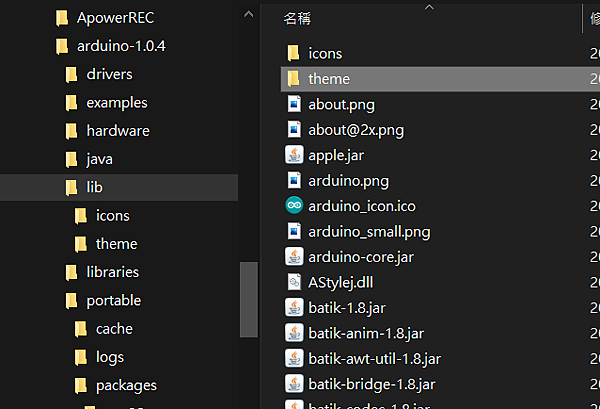The image size is (600, 409).
Task: Open the cache folder label in the tree
Action: click(x=114, y=329)
